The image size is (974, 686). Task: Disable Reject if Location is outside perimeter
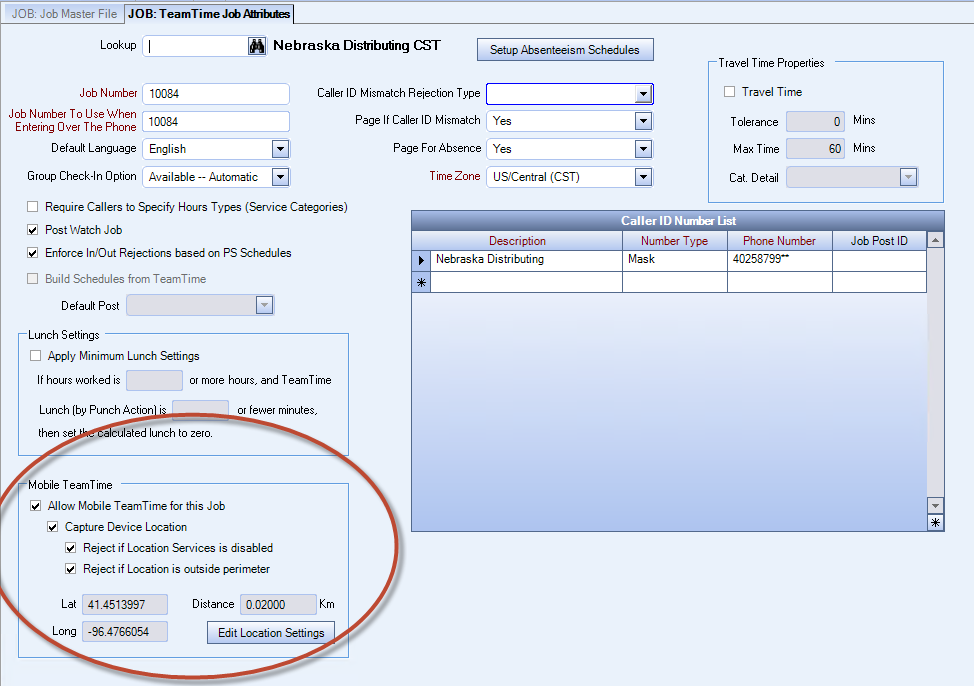[x=71, y=569]
